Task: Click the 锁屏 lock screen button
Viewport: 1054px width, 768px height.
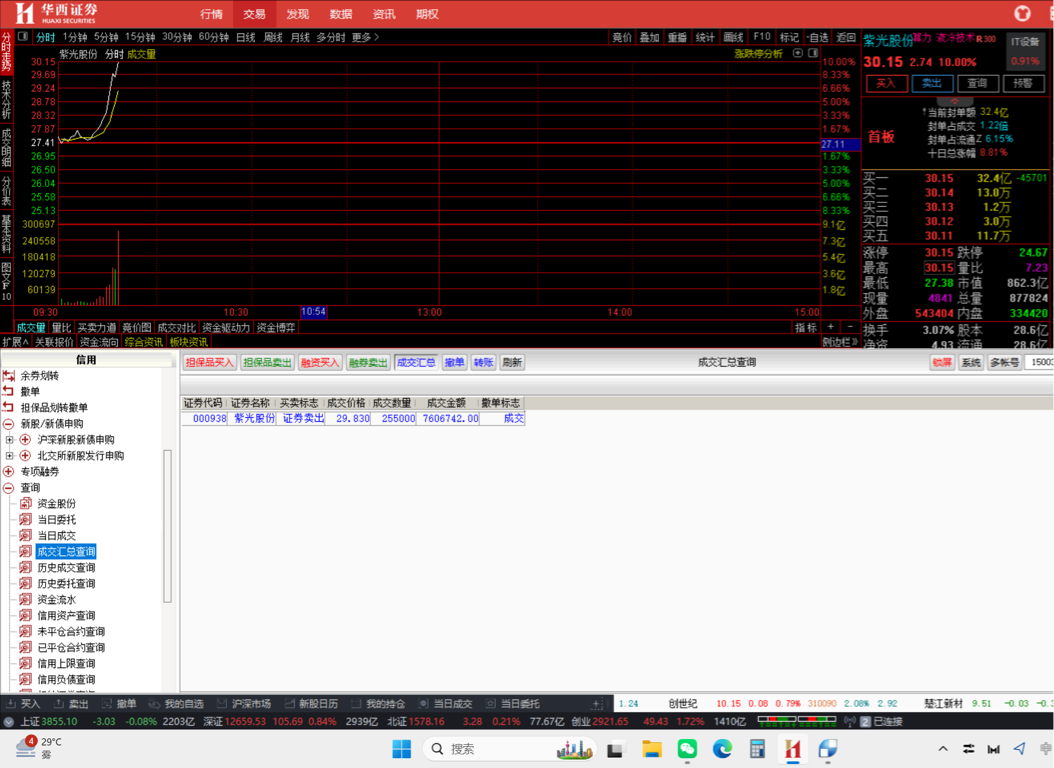Action: (942, 362)
